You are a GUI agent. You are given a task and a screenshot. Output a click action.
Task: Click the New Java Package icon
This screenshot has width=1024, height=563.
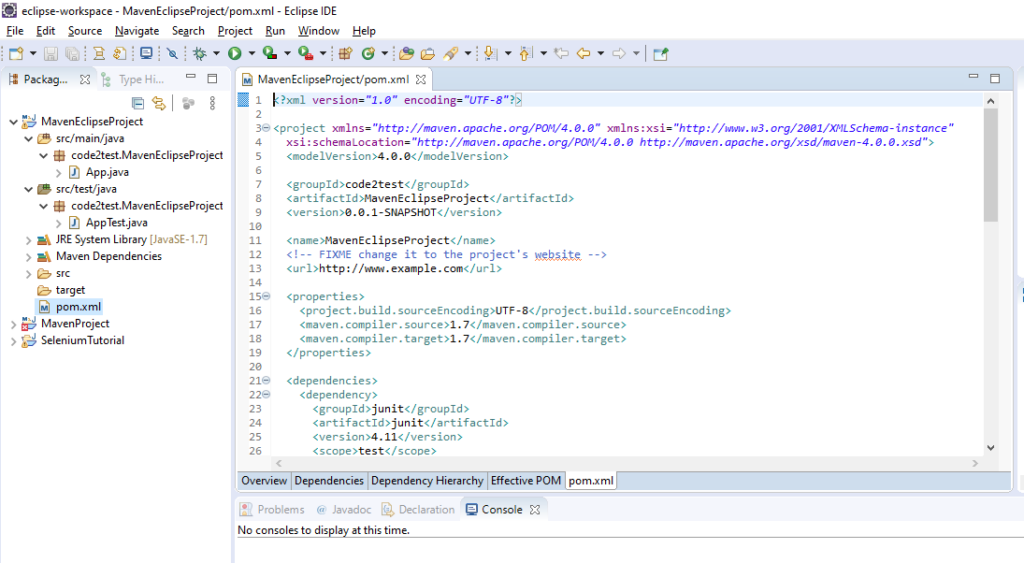pyautogui.click(x=345, y=54)
